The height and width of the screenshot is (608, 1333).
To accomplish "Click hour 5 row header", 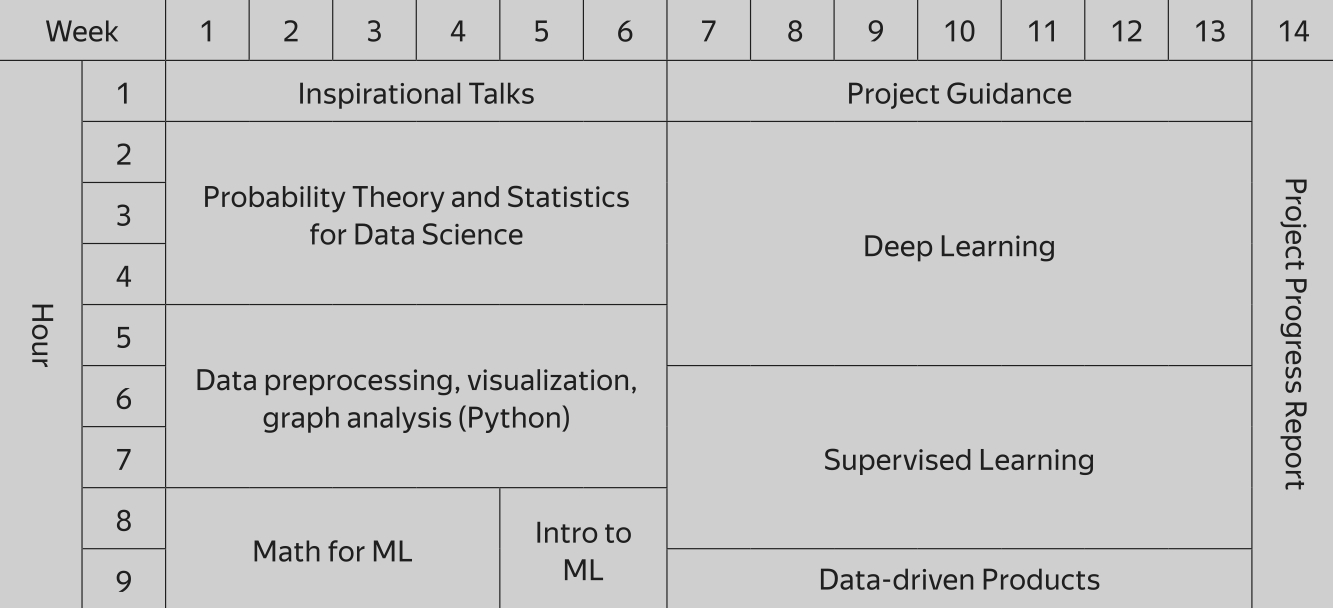I will pos(123,336).
